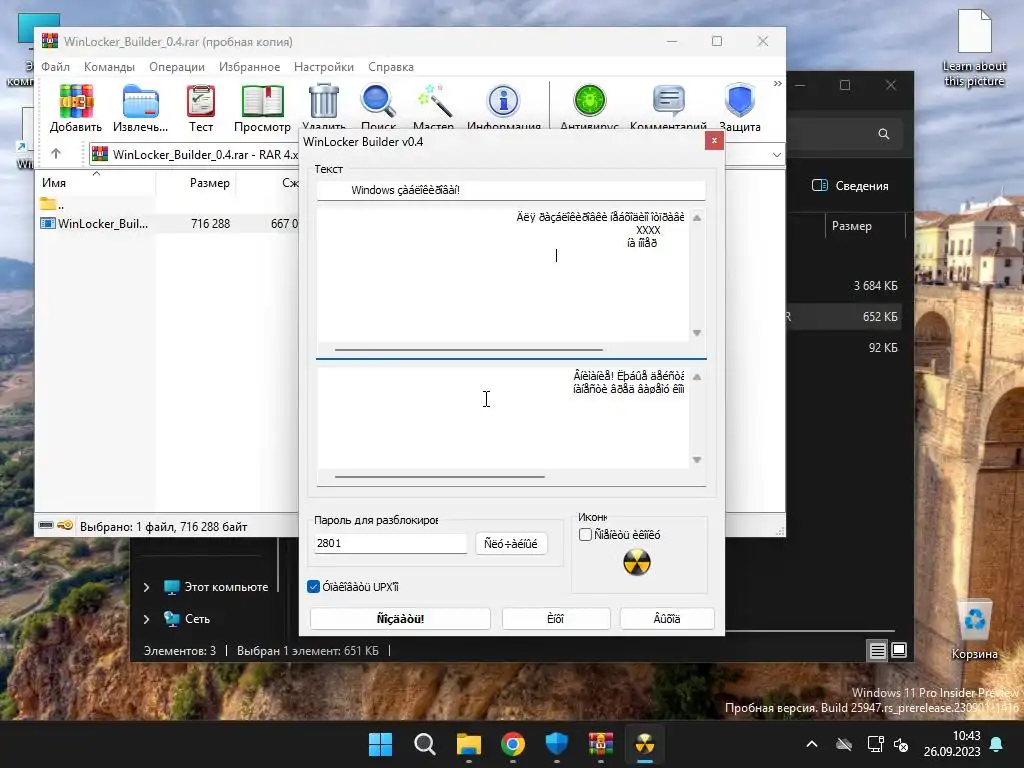Select the 652 КБ file row in Explorer
1024x768 pixels.
(x=842, y=317)
